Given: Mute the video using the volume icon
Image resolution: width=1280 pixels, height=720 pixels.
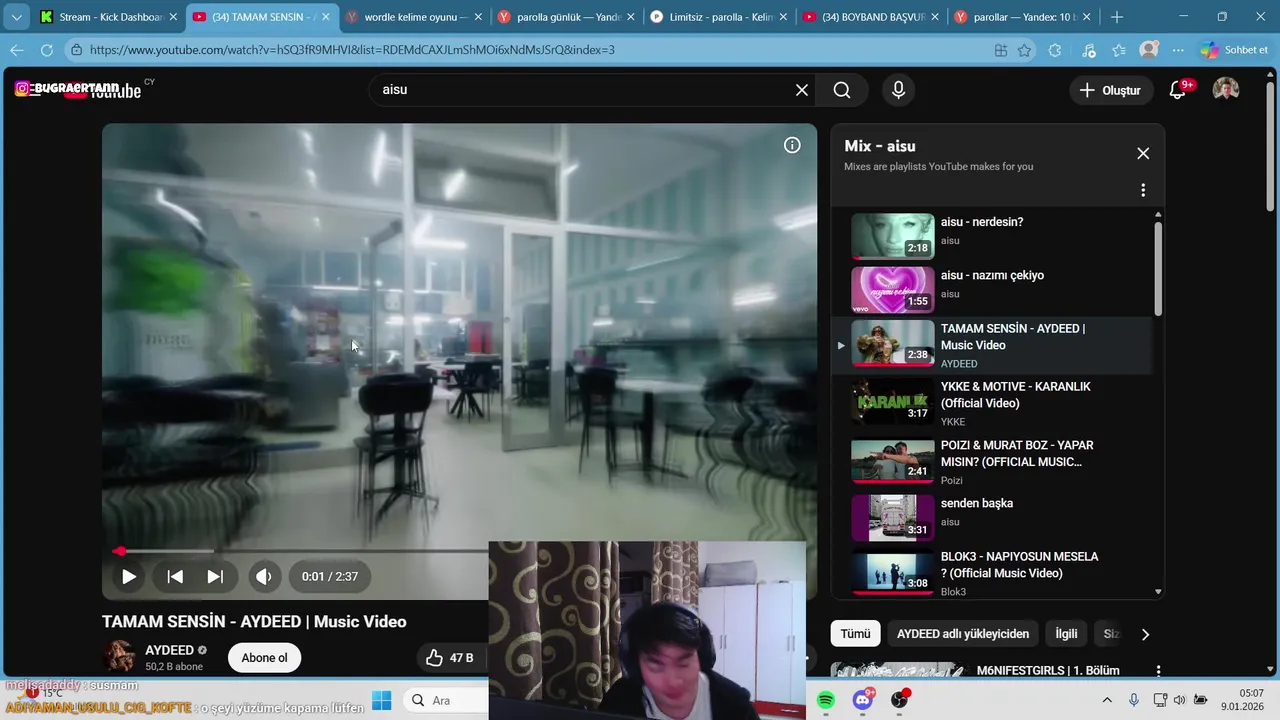Looking at the screenshot, I should point(264,576).
